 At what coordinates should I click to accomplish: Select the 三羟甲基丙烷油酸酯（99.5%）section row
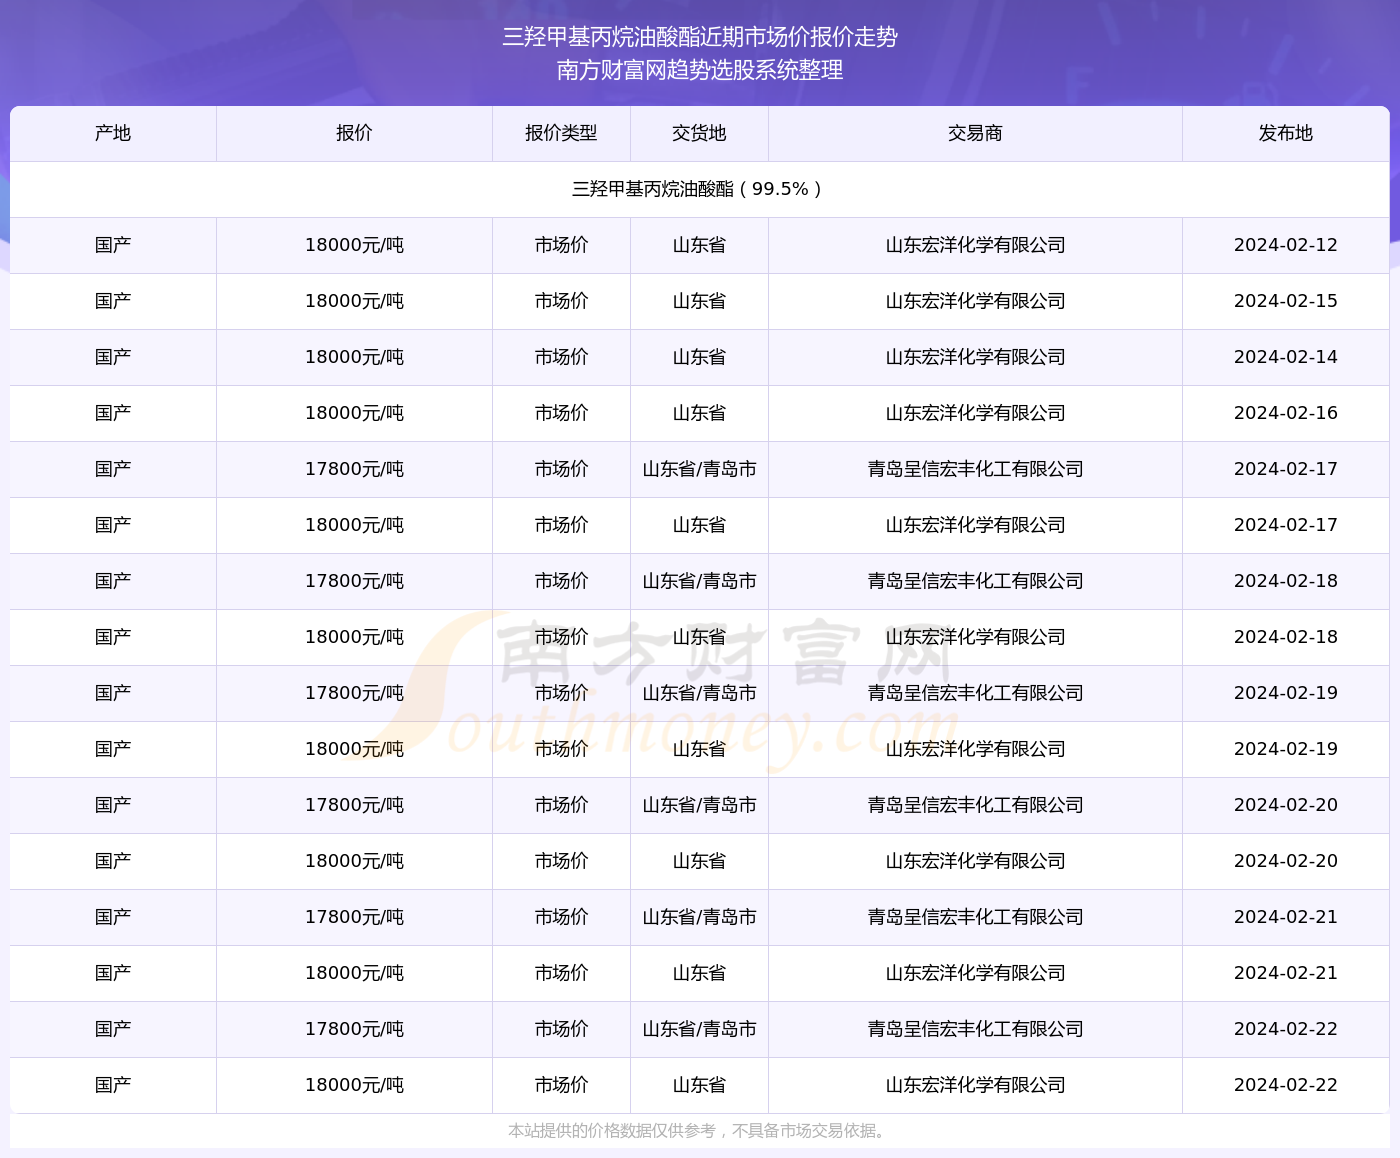[x=700, y=189]
